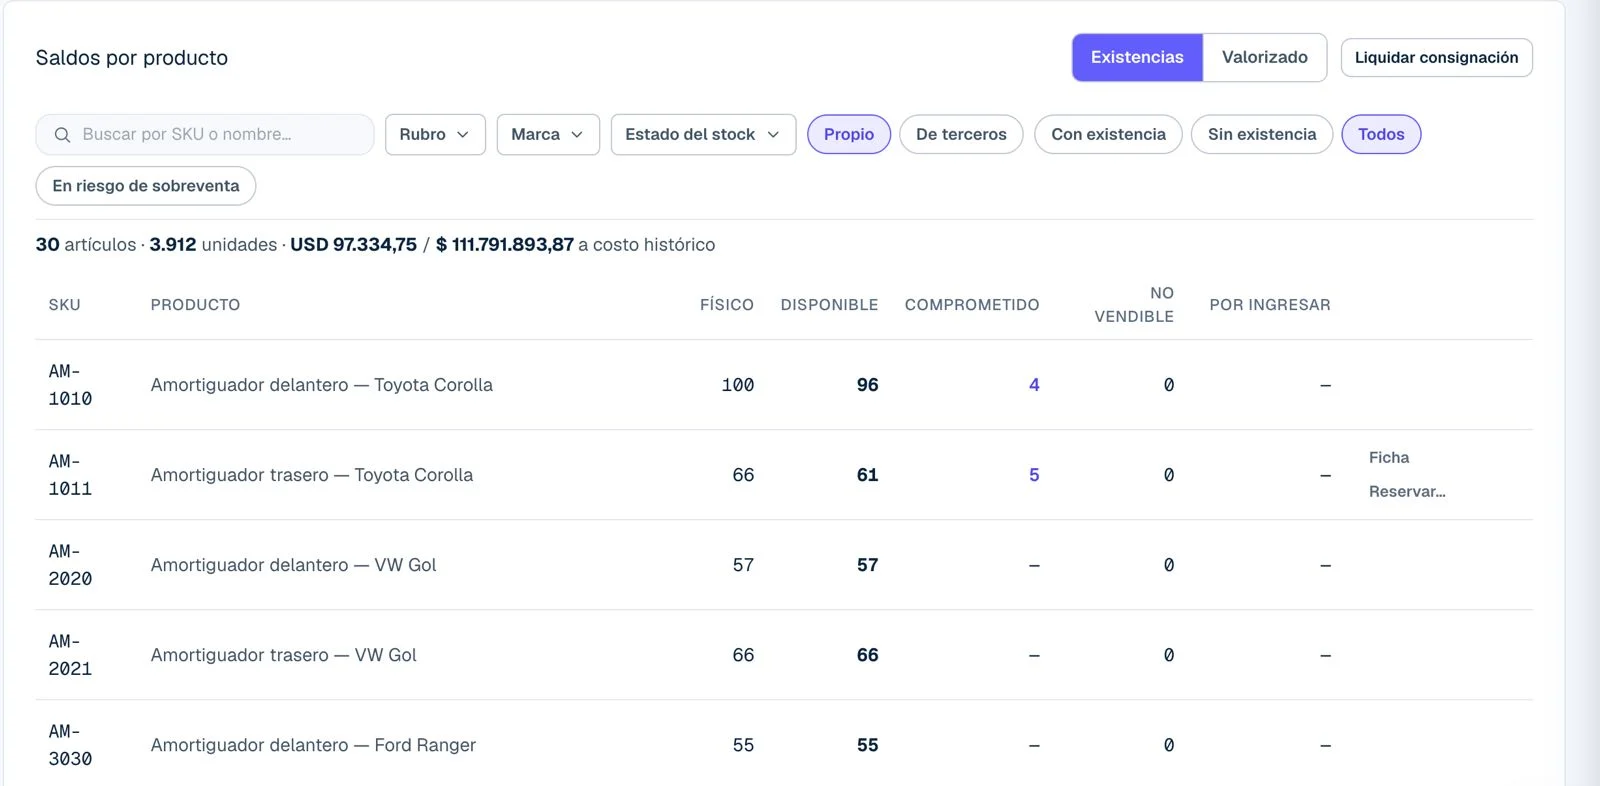The image size is (1600, 786).
Task: Click the SKU column header
Action: click(64, 305)
